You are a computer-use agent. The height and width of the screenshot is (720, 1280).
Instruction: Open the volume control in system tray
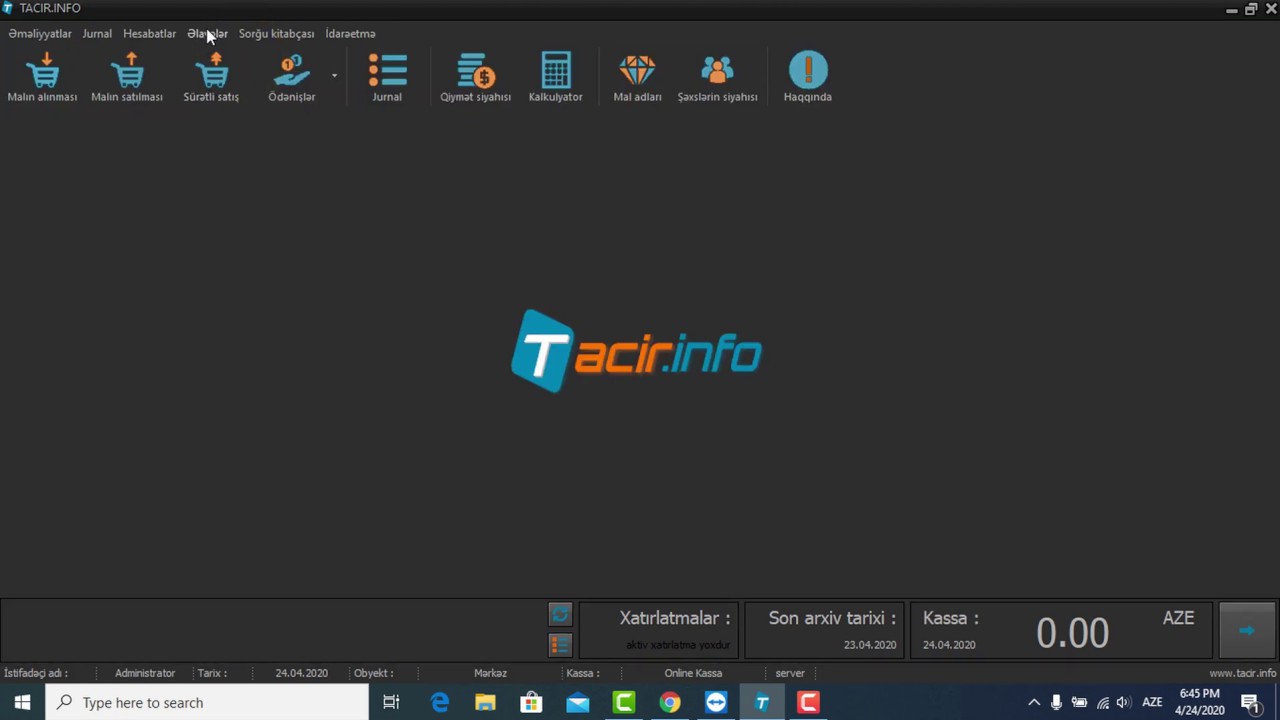pos(1123,703)
